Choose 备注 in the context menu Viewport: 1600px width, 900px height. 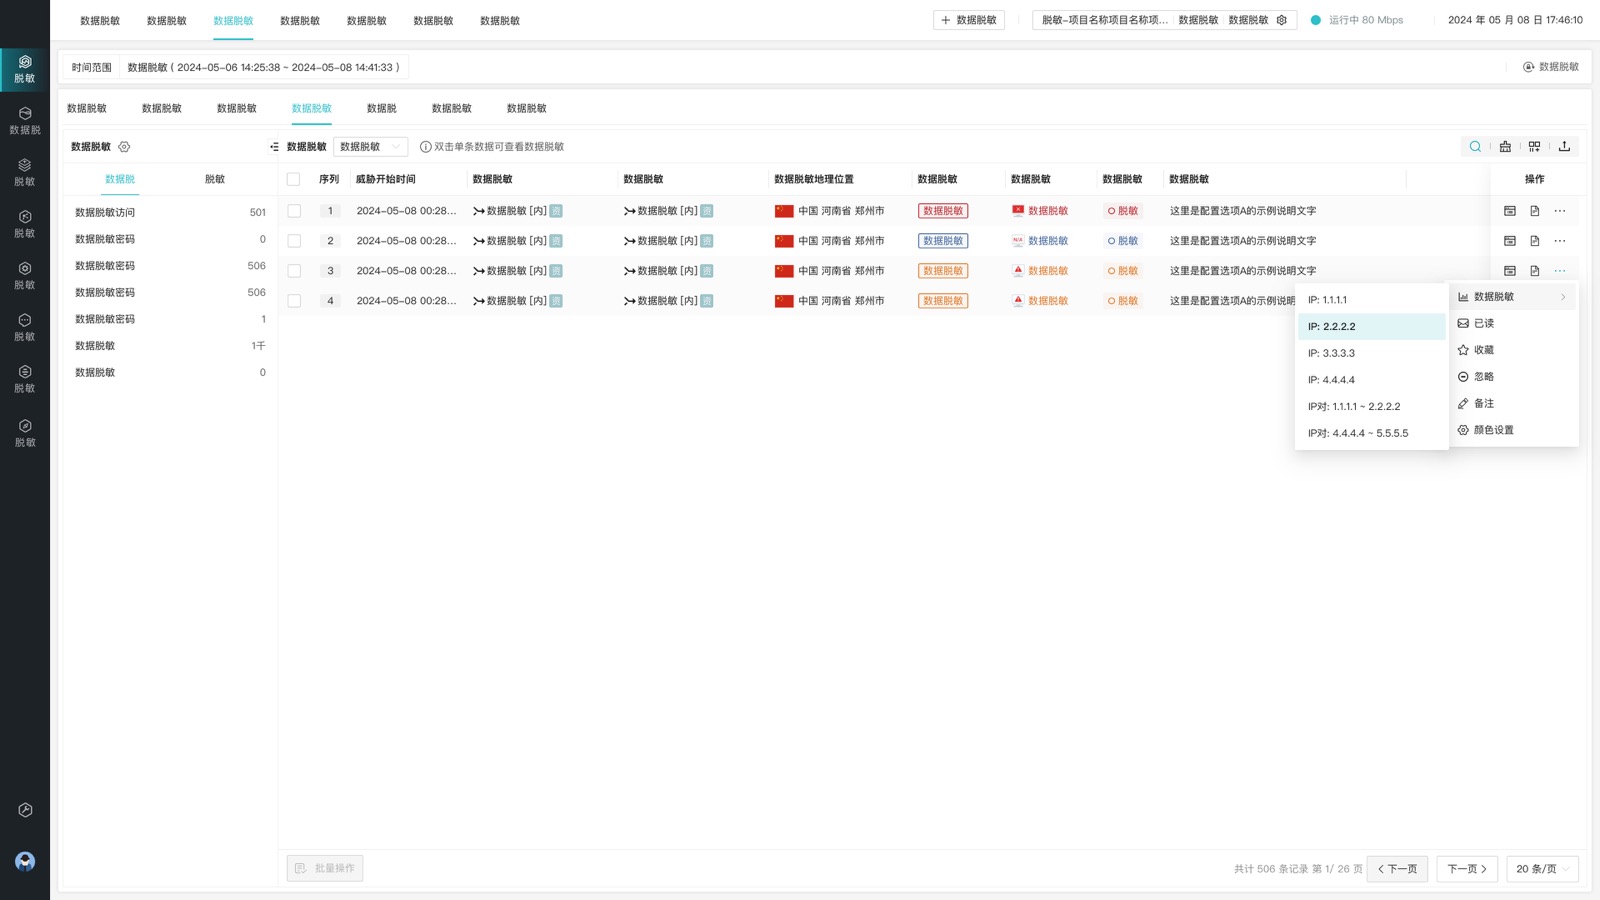[1513, 403]
